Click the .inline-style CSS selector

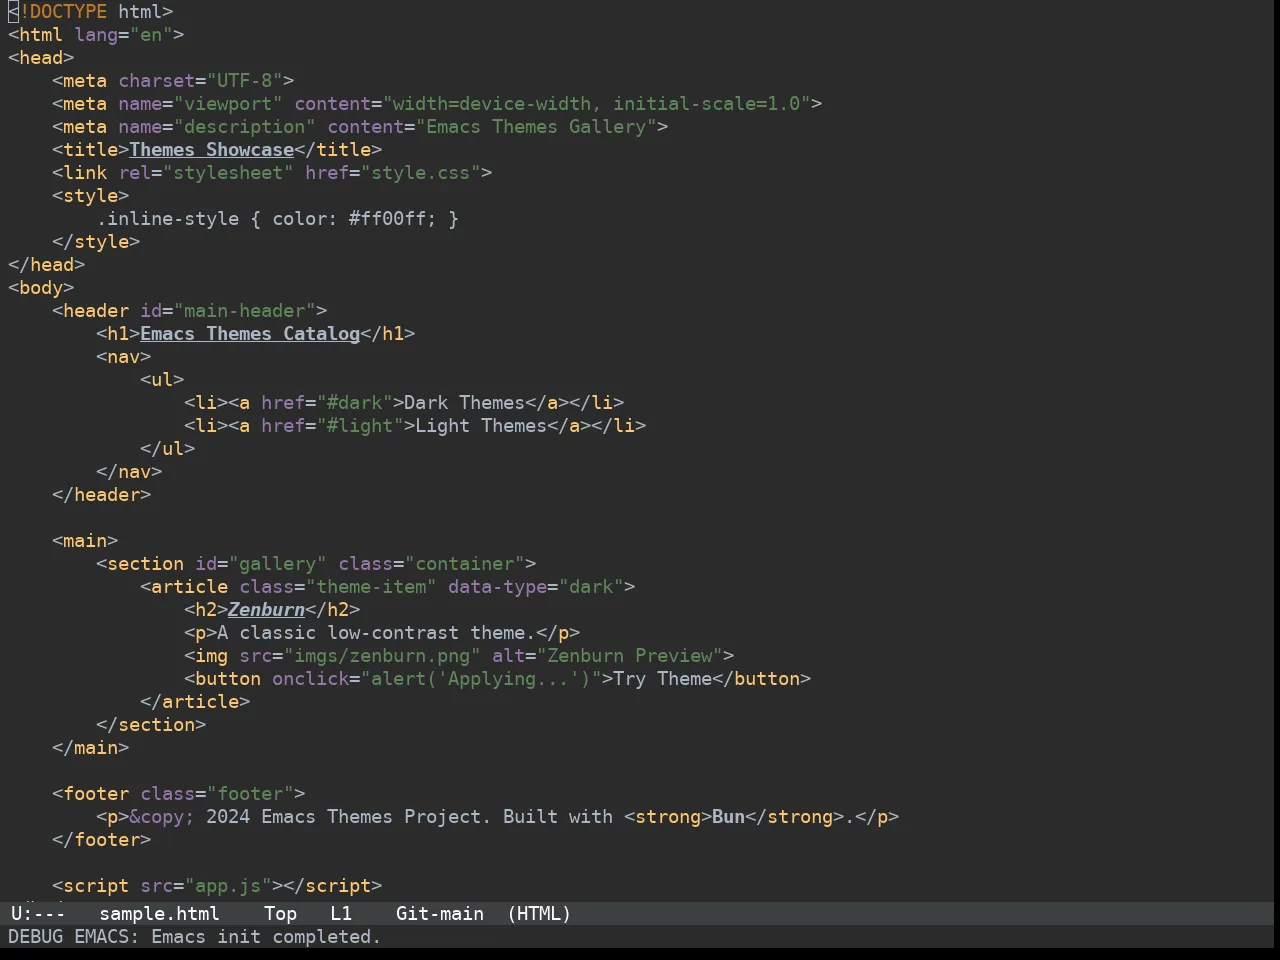[167, 219]
